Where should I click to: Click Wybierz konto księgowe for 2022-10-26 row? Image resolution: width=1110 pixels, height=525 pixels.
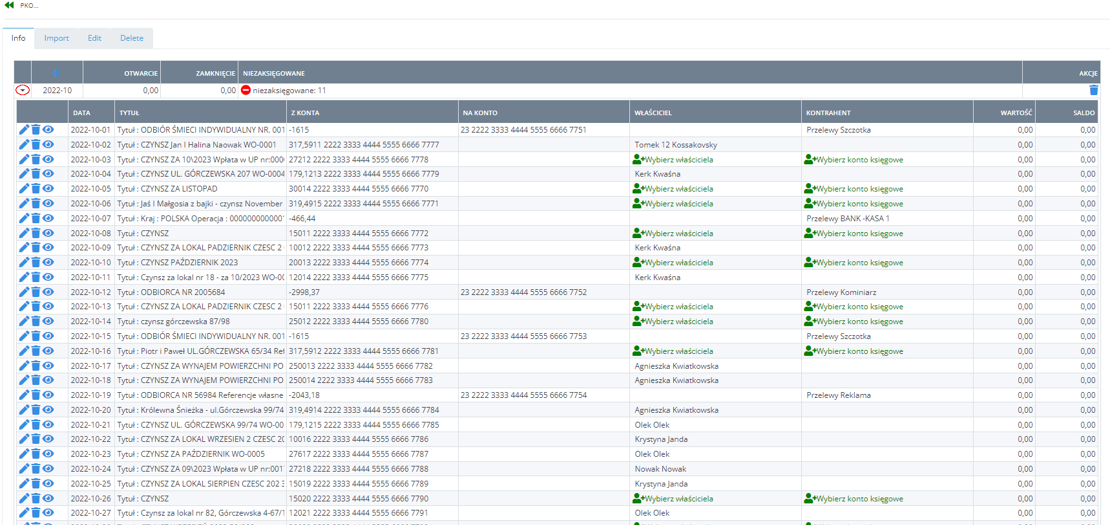coord(853,498)
